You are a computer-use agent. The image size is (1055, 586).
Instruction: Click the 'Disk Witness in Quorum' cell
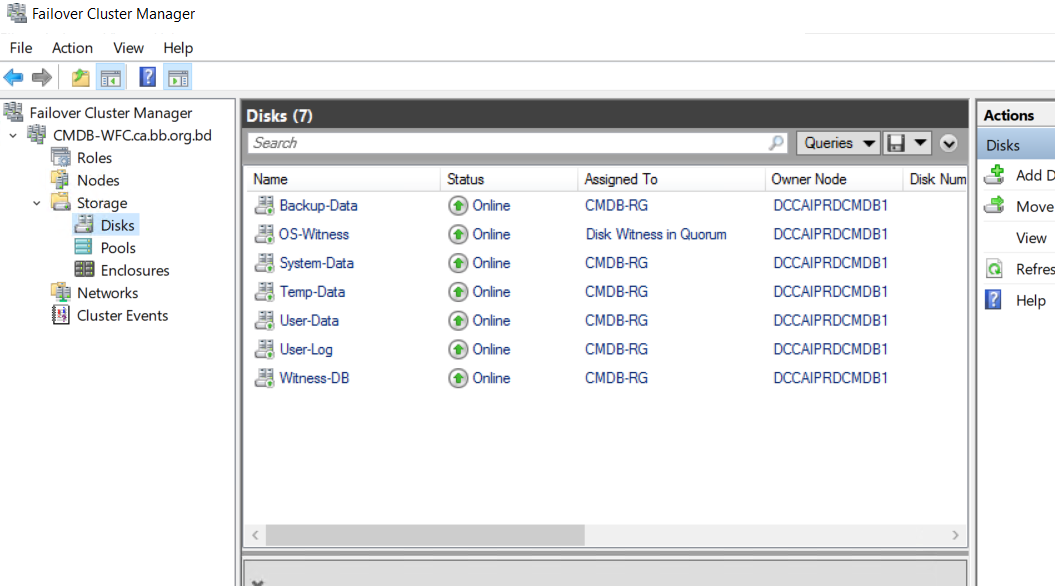pyautogui.click(x=656, y=234)
